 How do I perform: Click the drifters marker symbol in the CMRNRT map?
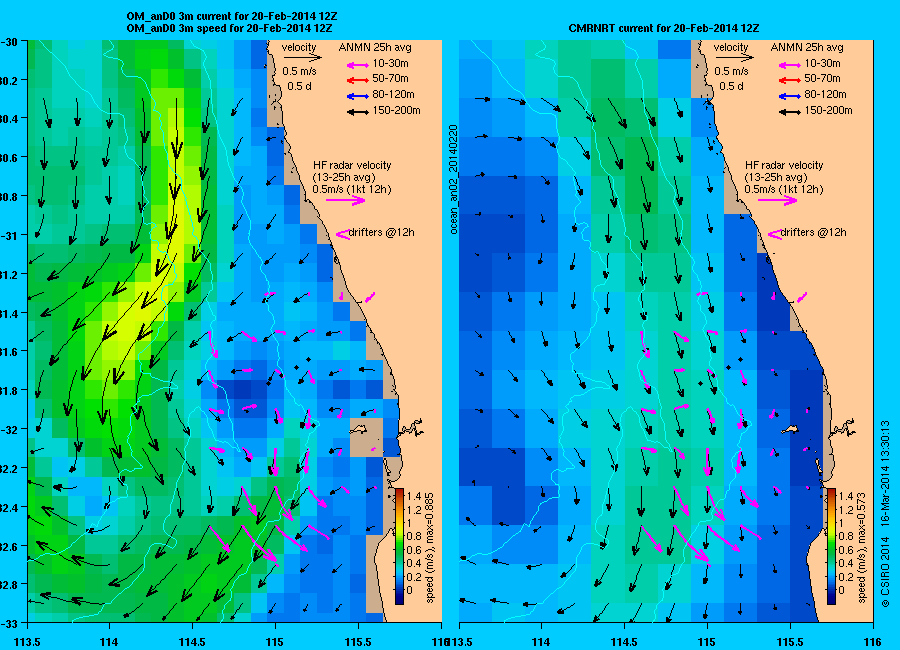point(774,234)
